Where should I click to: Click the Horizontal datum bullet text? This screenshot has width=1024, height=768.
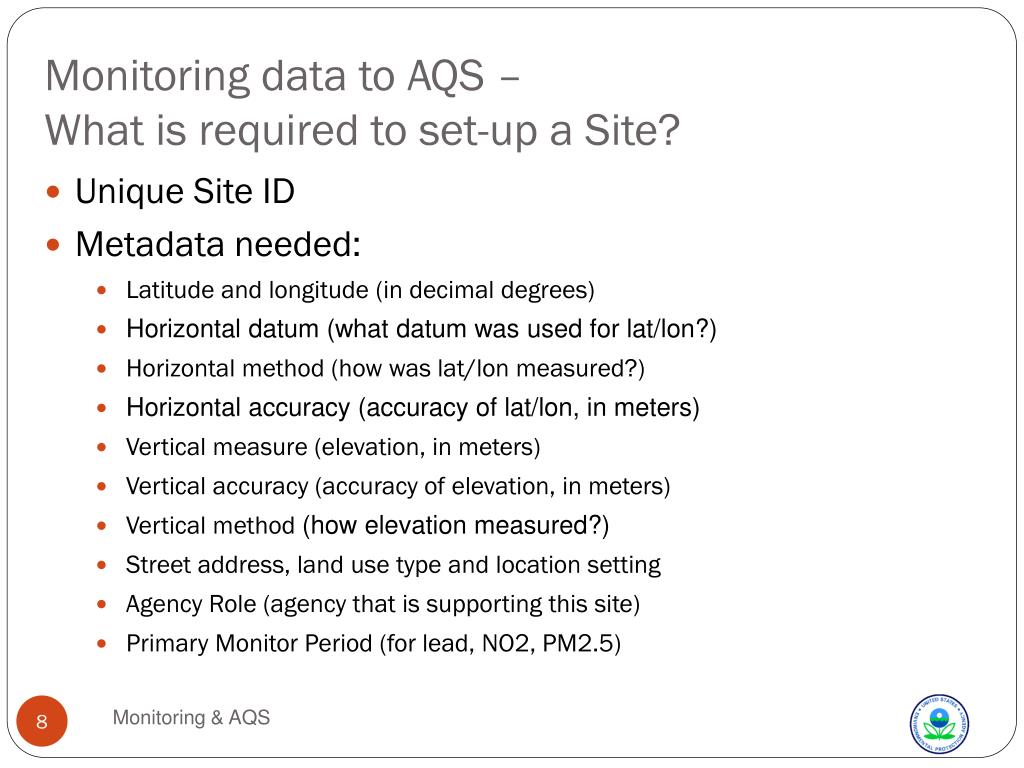(421, 329)
